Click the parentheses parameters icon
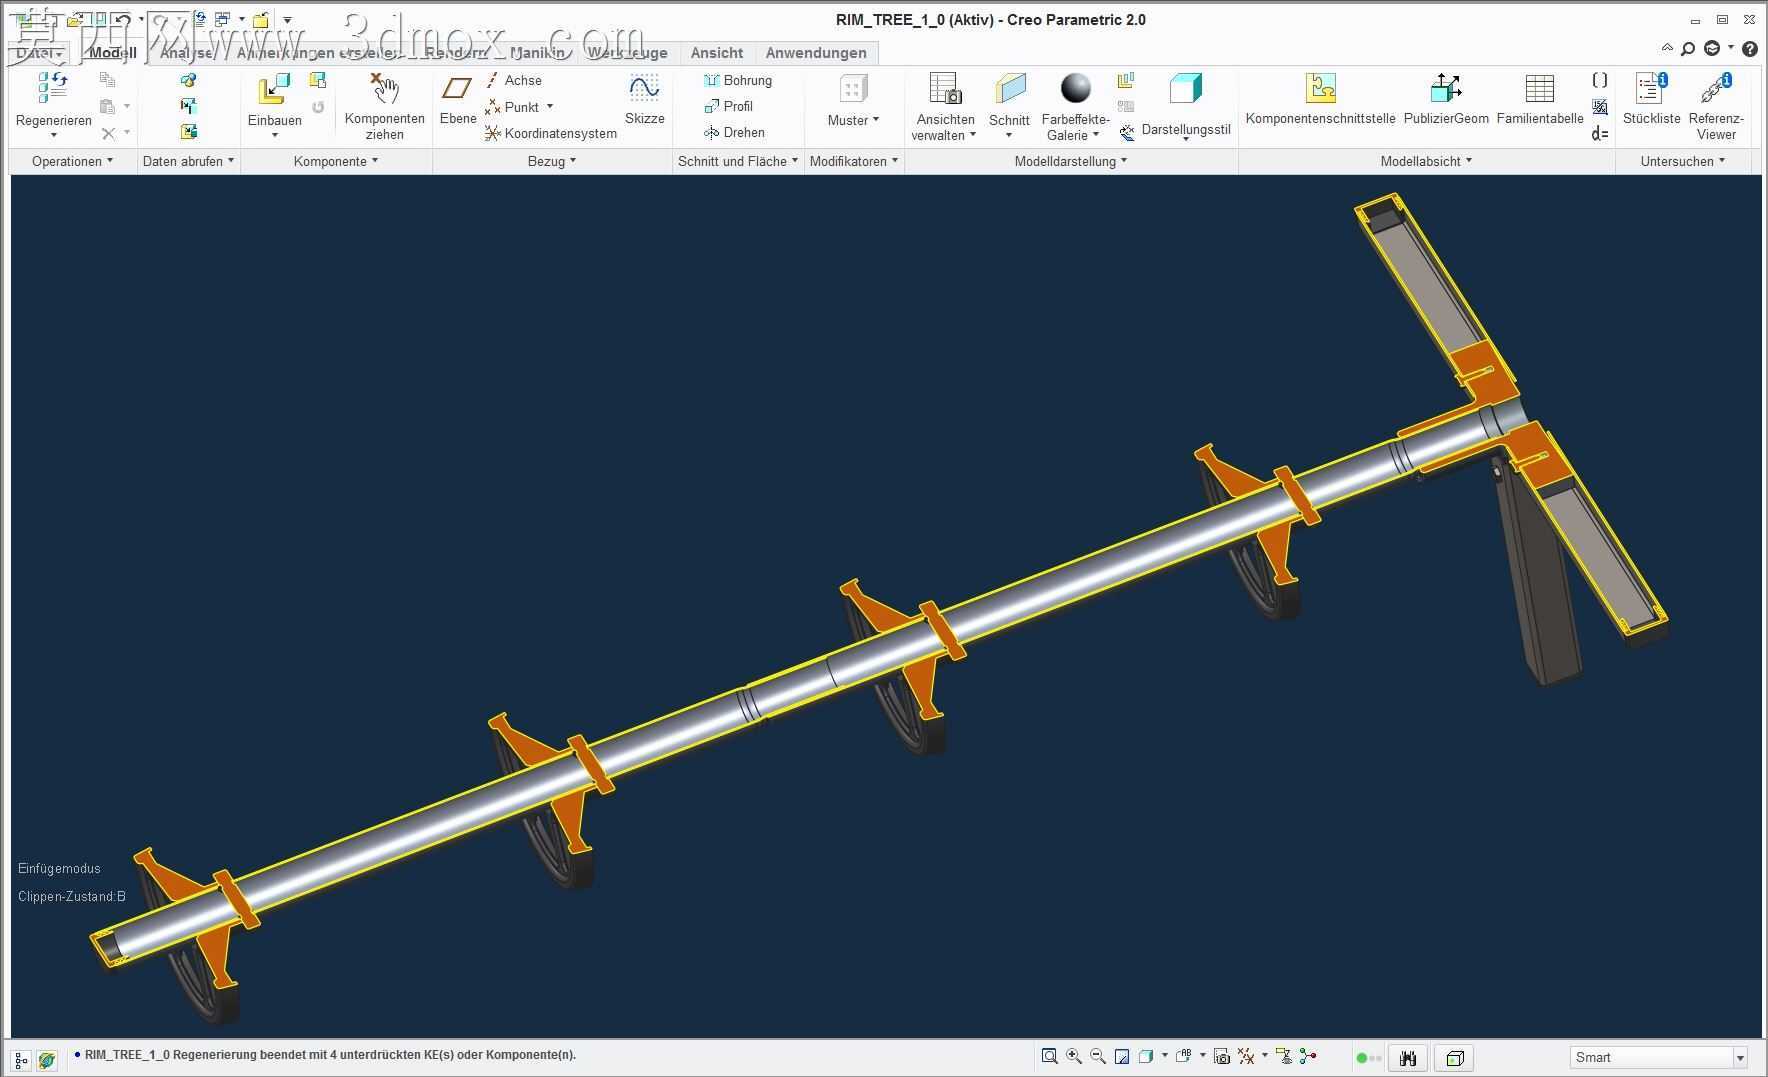This screenshot has width=1768, height=1077. 1600,80
